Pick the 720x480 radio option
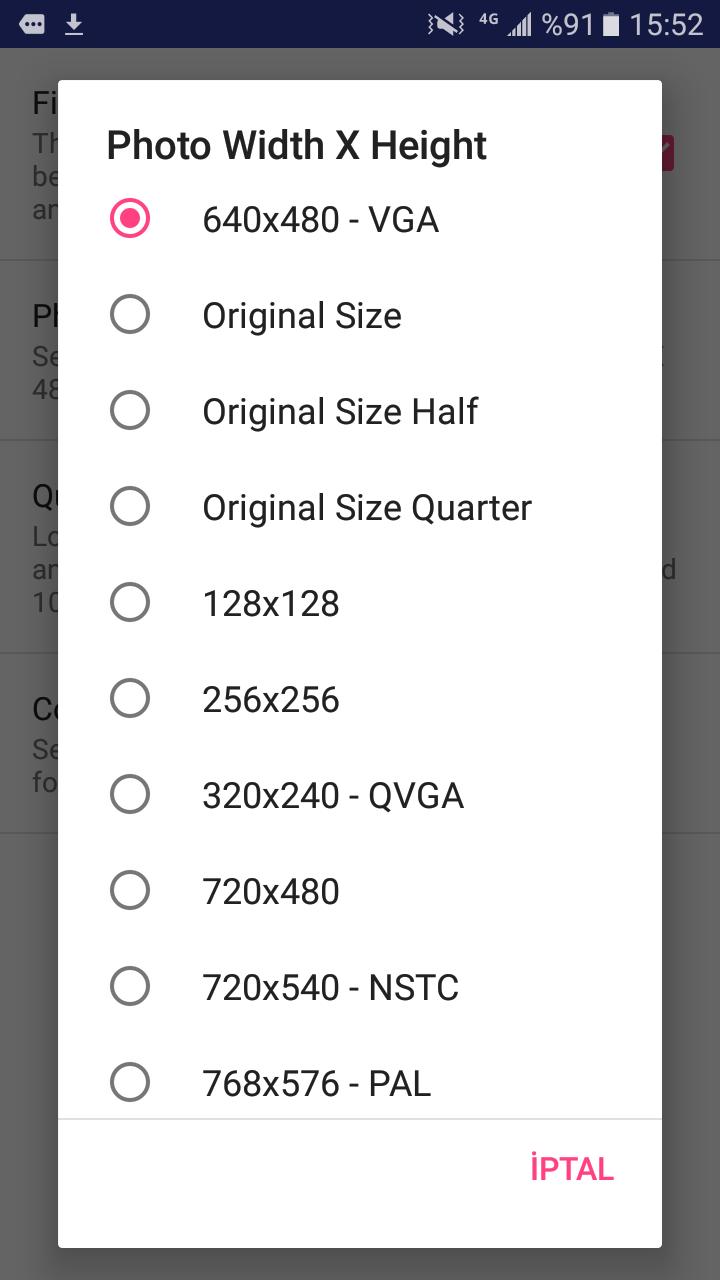This screenshot has height=1280, width=720. [130, 891]
